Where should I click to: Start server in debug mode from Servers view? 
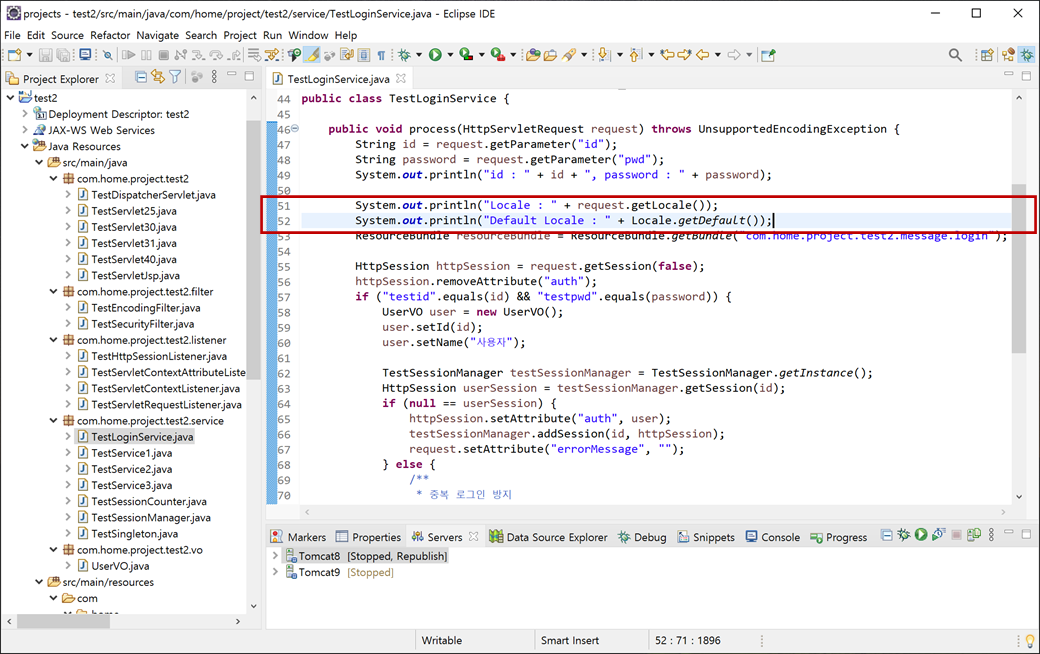coord(903,535)
